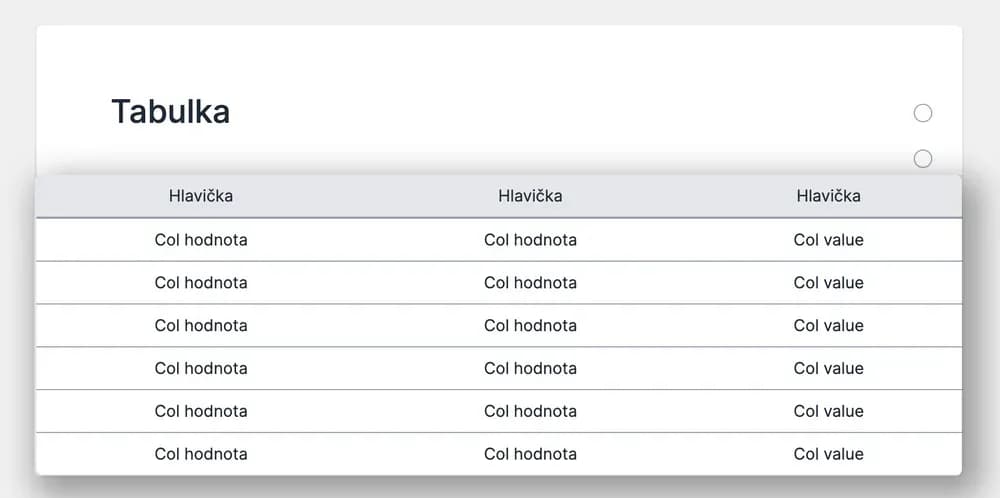Select the lower radio button above the table

coord(922,158)
